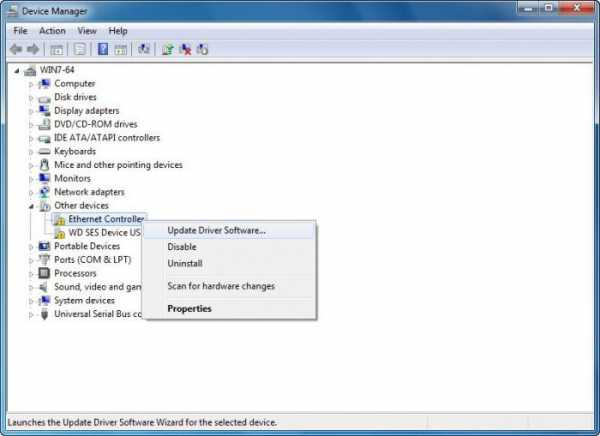Screen dimensions: 600x436
Task: Click the Properties sheet toolbar icon
Action: [x=80, y=49]
